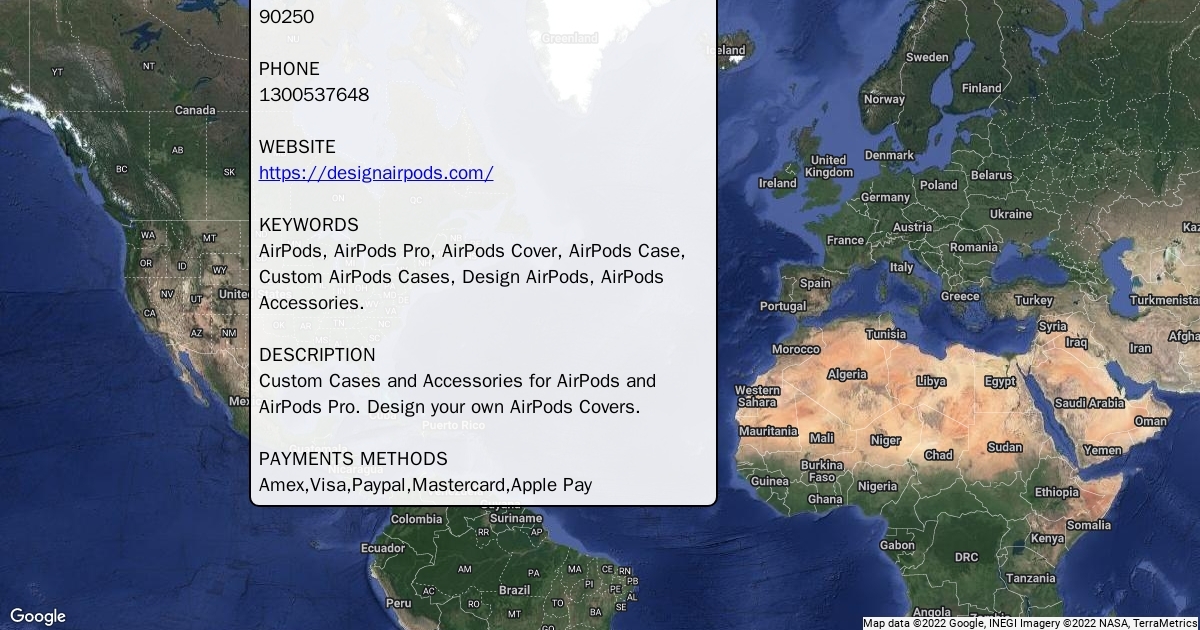Viewport: 1200px width, 630px height.
Task: Click the Canada label on the map
Action: (x=195, y=110)
